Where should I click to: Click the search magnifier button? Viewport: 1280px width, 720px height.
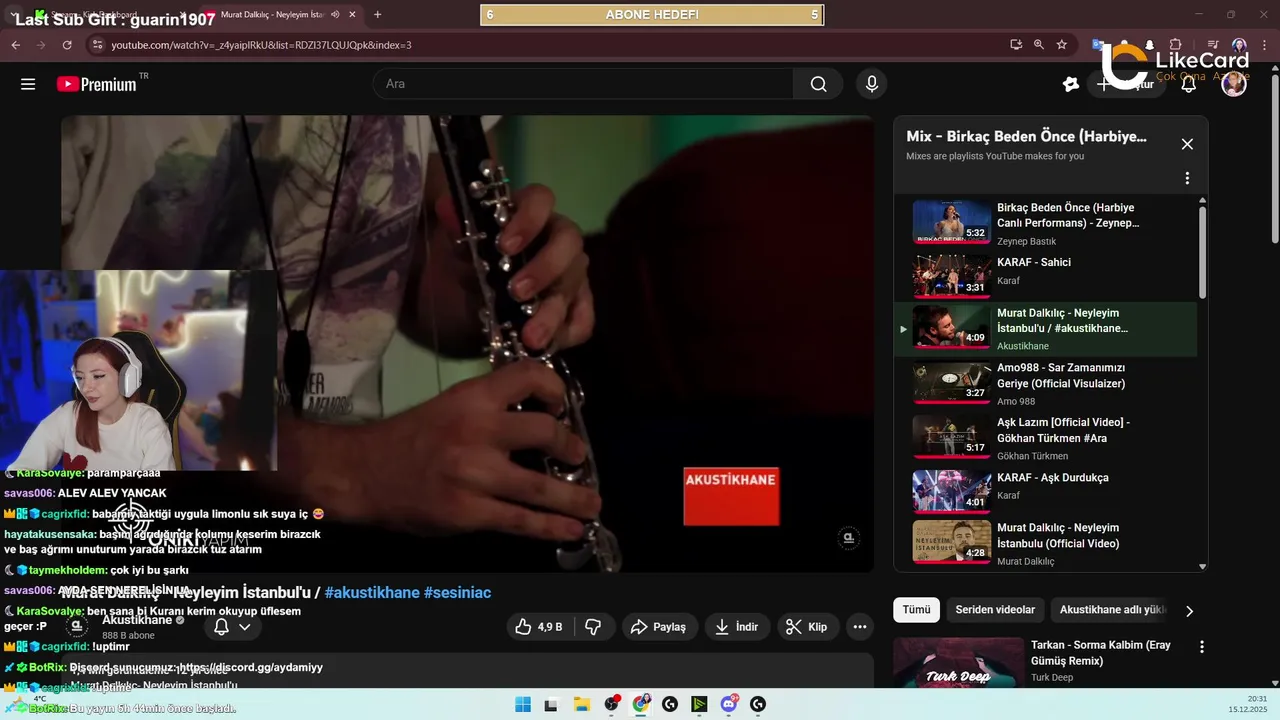click(x=819, y=84)
